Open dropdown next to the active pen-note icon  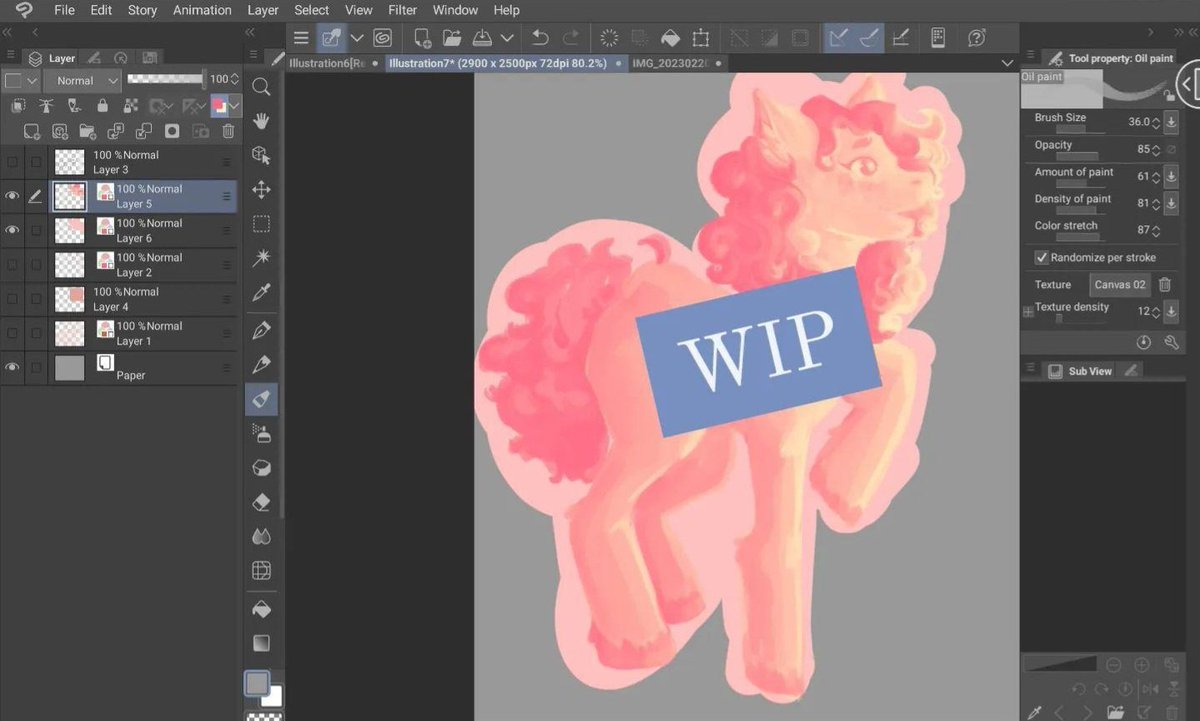pos(356,38)
